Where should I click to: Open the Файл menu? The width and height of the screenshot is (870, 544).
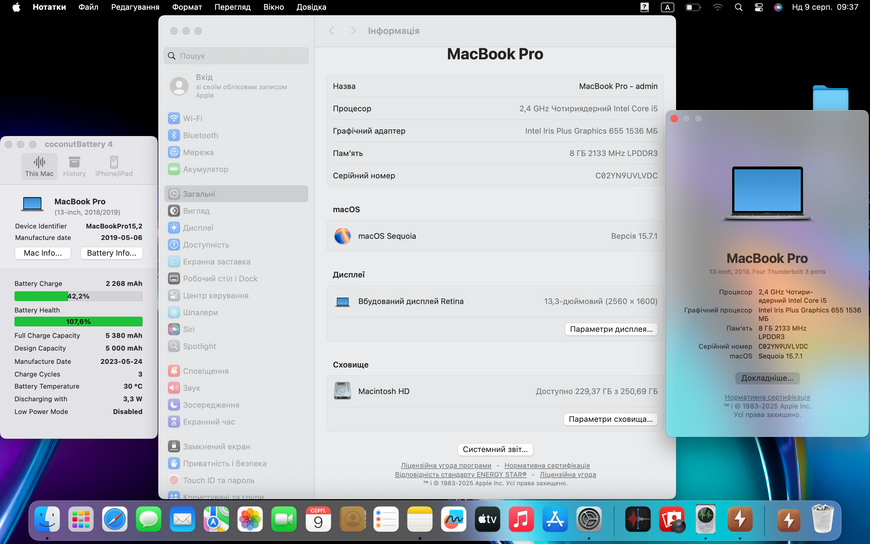88,7
